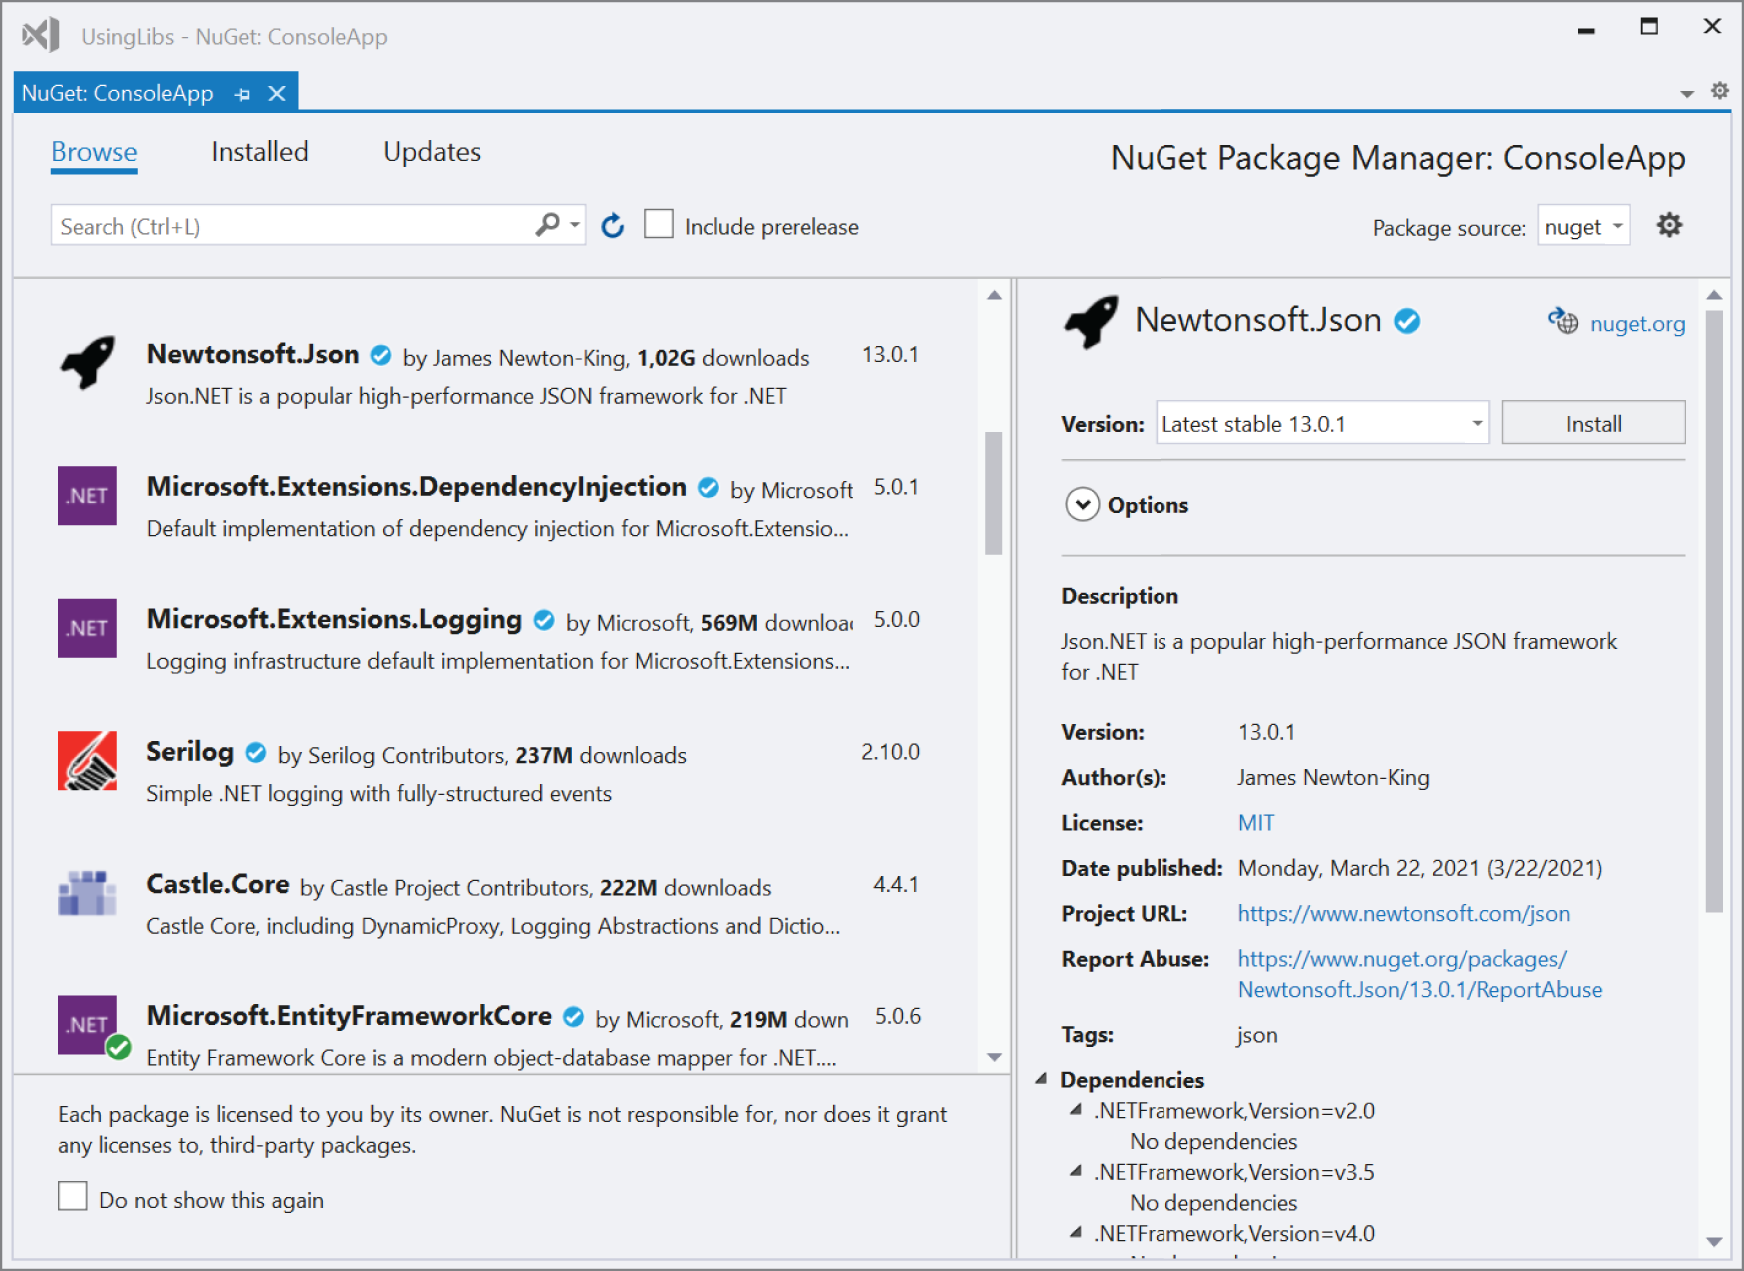Collapse the .NETFramework,Version=v2.0 dependency node
This screenshot has height=1271, width=1744.
[1076, 1111]
